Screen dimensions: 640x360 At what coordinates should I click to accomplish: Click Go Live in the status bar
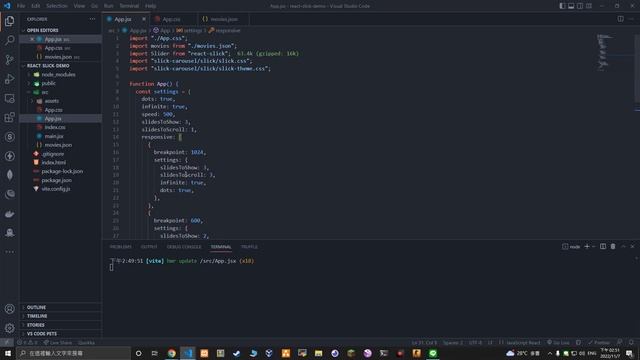(x=558, y=342)
